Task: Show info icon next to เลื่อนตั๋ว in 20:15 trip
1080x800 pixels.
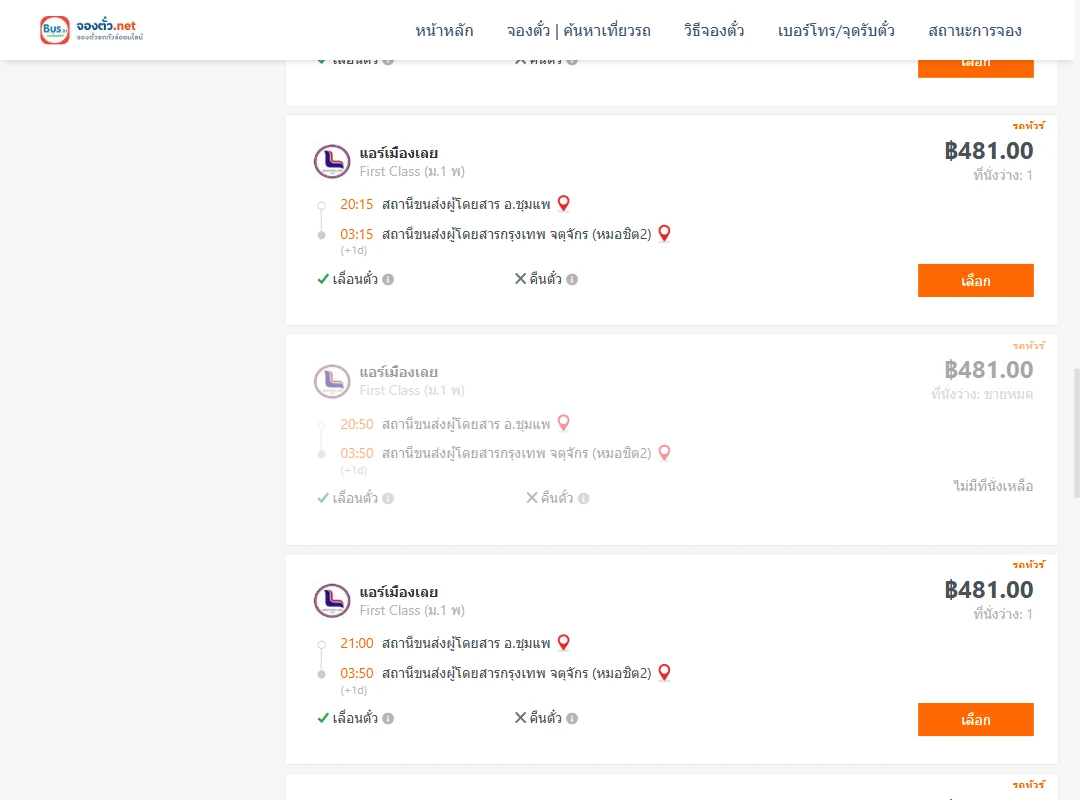Action: (x=388, y=279)
